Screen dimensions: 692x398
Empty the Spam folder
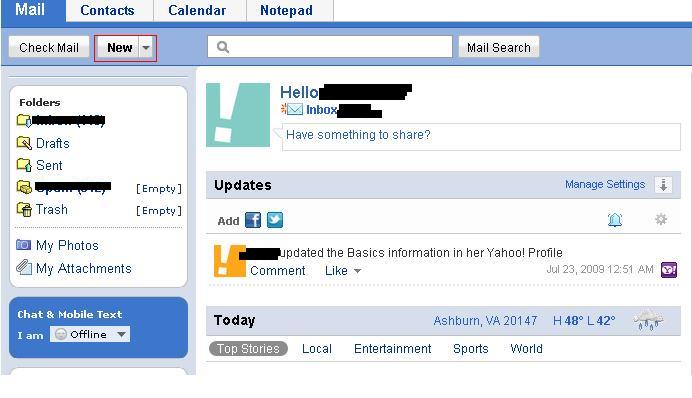(159, 189)
